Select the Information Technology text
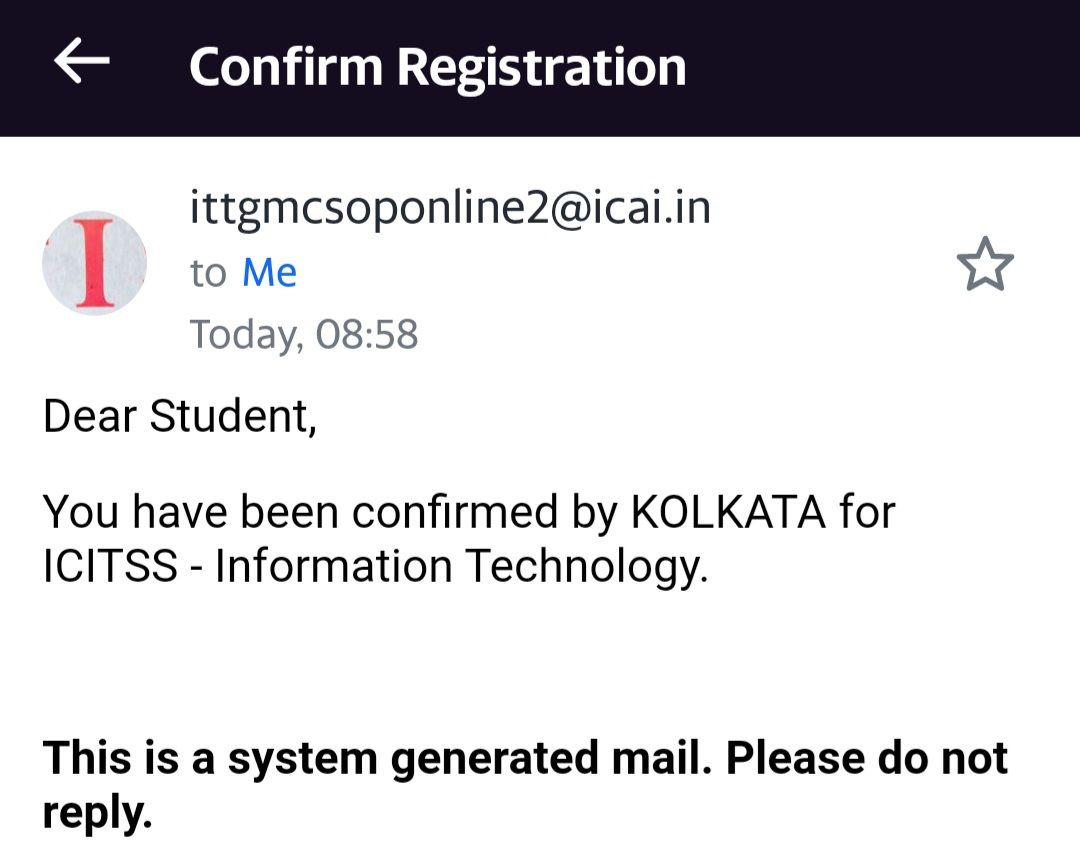This screenshot has height=850, width=1080. (461, 566)
